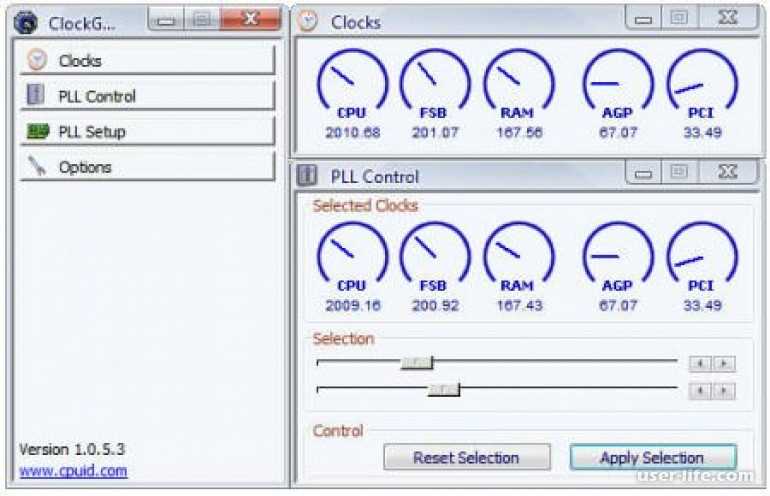
Task: Close the PLL Control window
Action: (x=728, y=172)
